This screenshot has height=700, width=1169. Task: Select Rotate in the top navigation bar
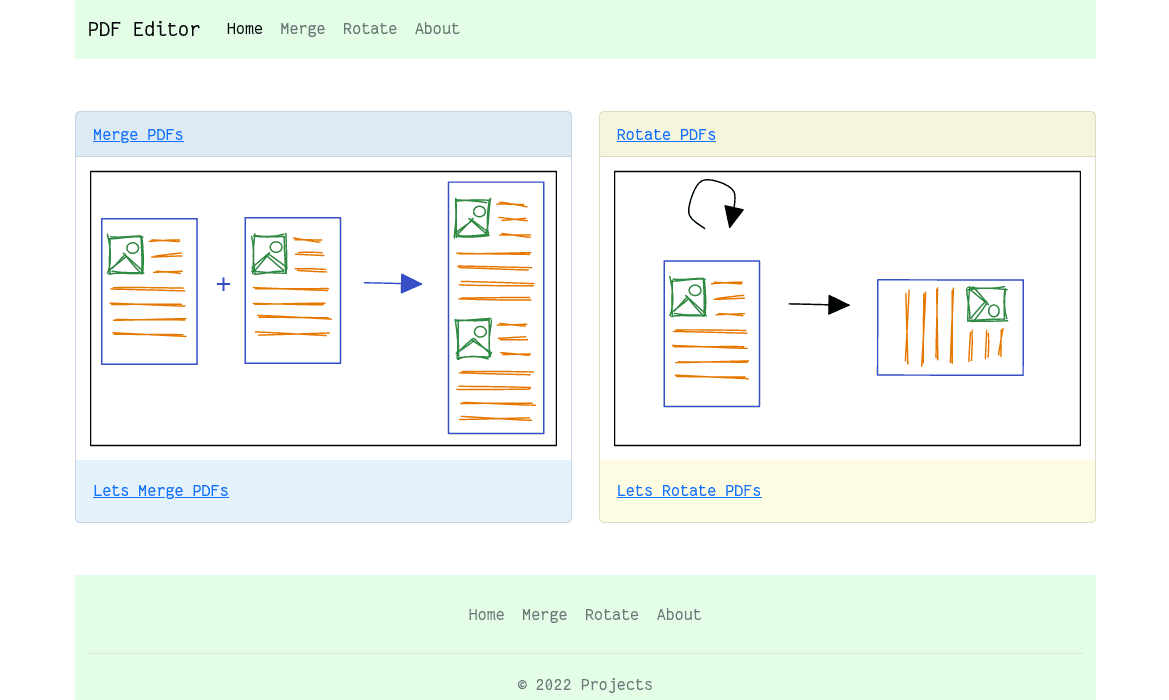(369, 29)
